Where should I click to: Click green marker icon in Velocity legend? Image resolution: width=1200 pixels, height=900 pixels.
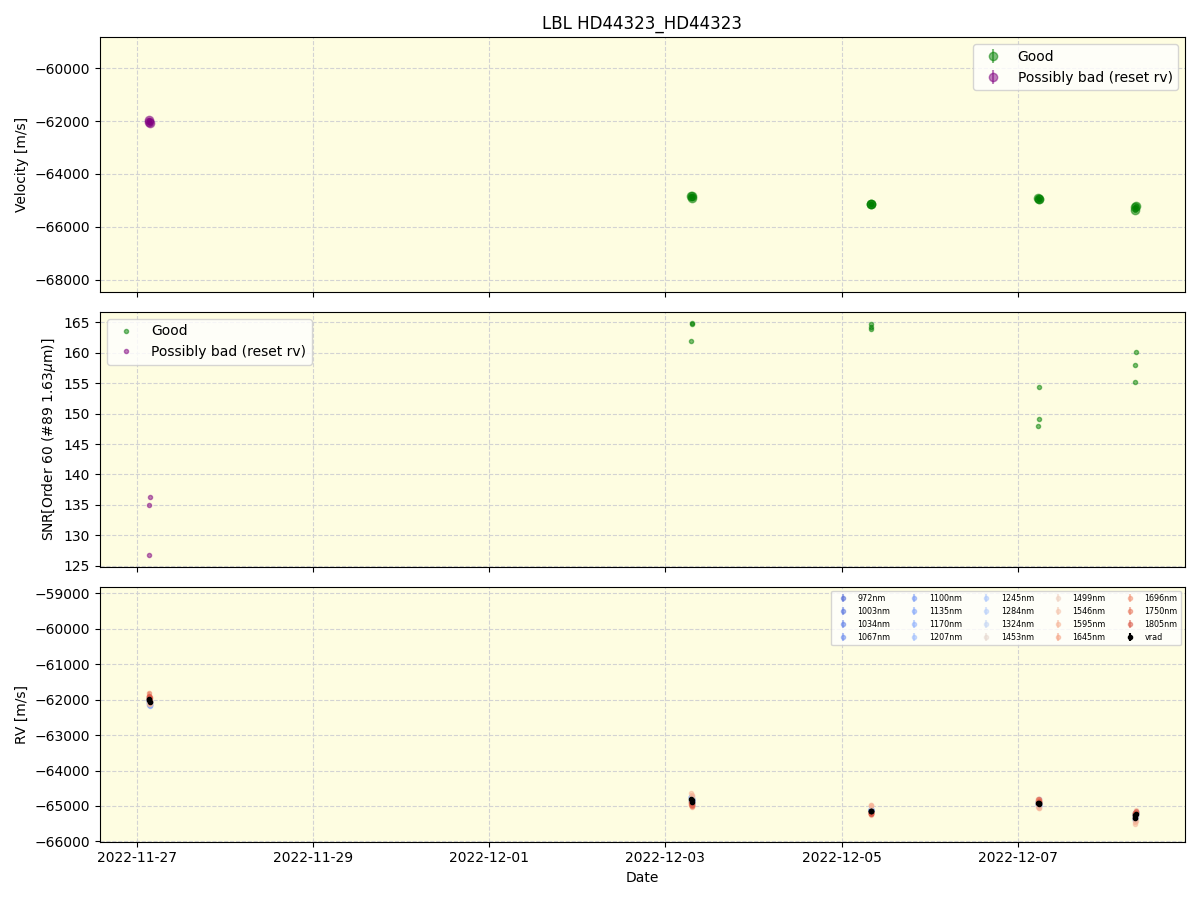[993, 56]
